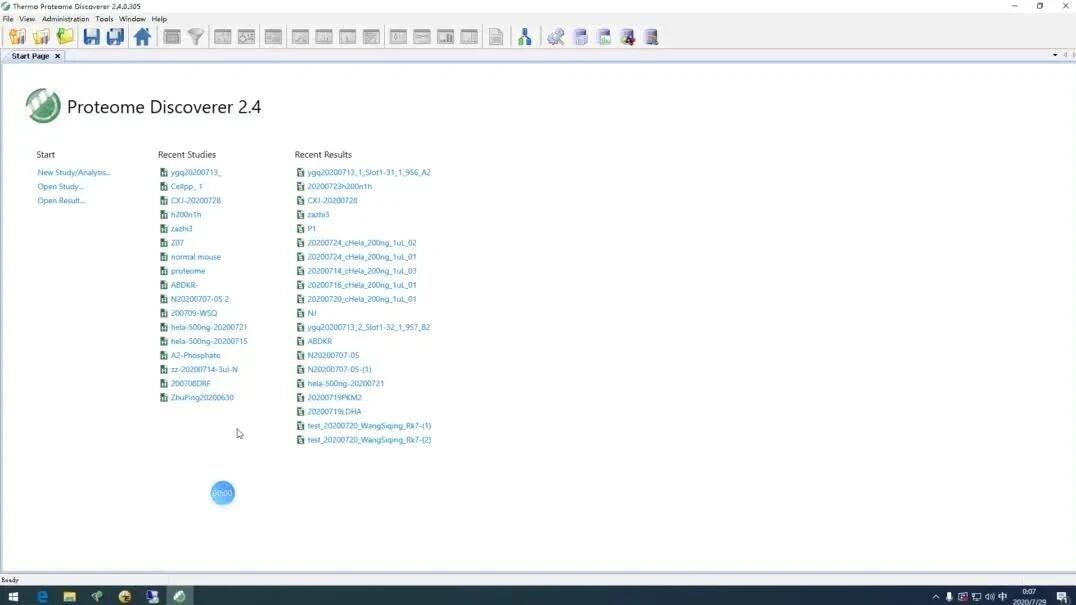The height and width of the screenshot is (605, 1076).
Task: Open recent study 200709-WSQ
Action: 194,313
